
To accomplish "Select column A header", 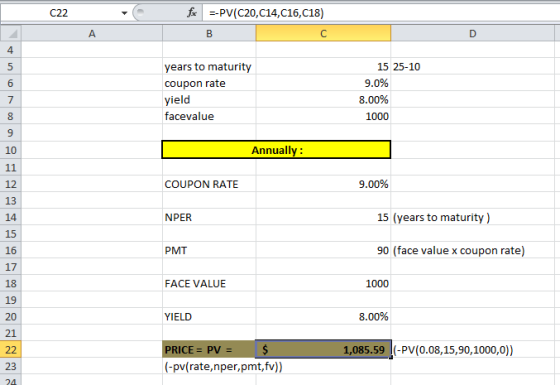I will [92, 33].
